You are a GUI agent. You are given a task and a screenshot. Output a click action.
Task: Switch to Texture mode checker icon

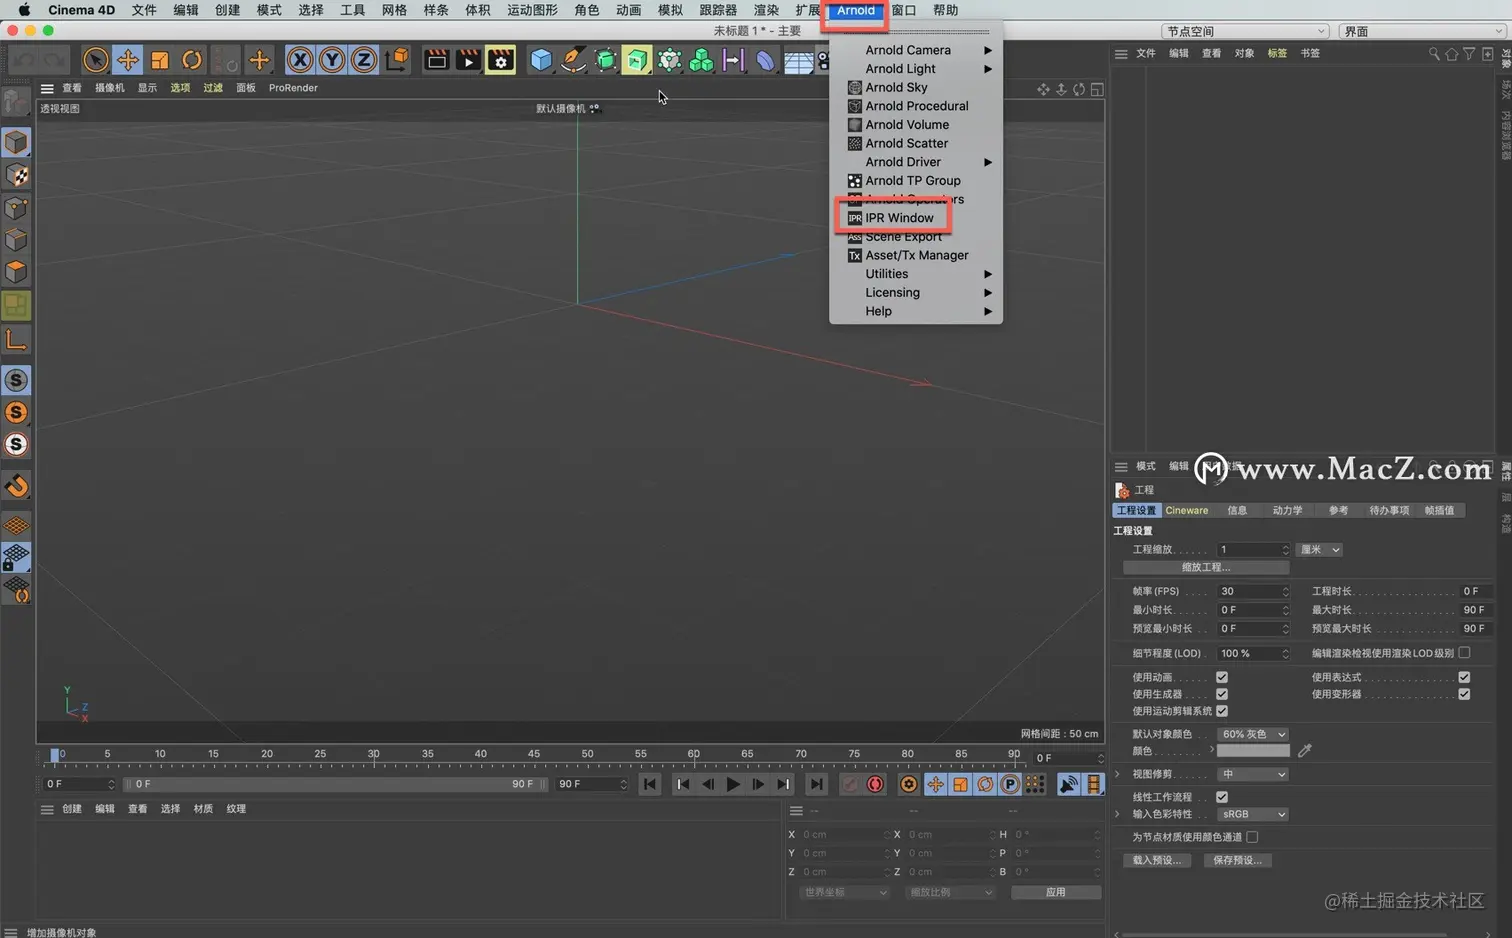(16, 175)
